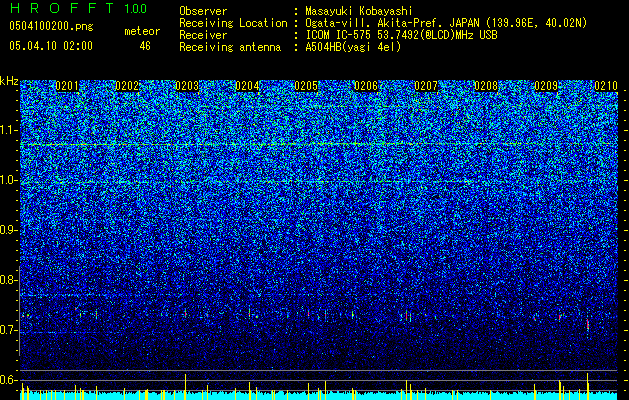Screen dimensions: 629x400
Task: Click the meteor count 46
Action: (x=145, y=46)
